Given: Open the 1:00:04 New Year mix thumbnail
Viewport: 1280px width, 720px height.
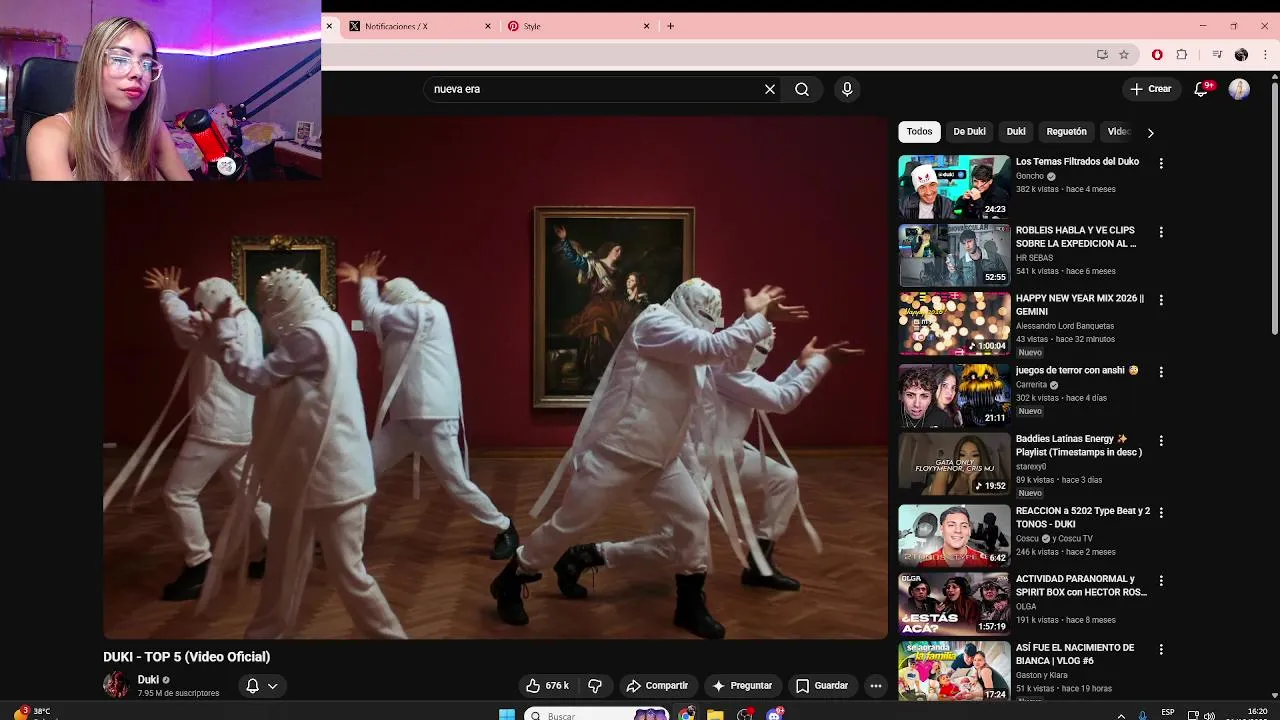Looking at the screenshot, I should (954, 323).
